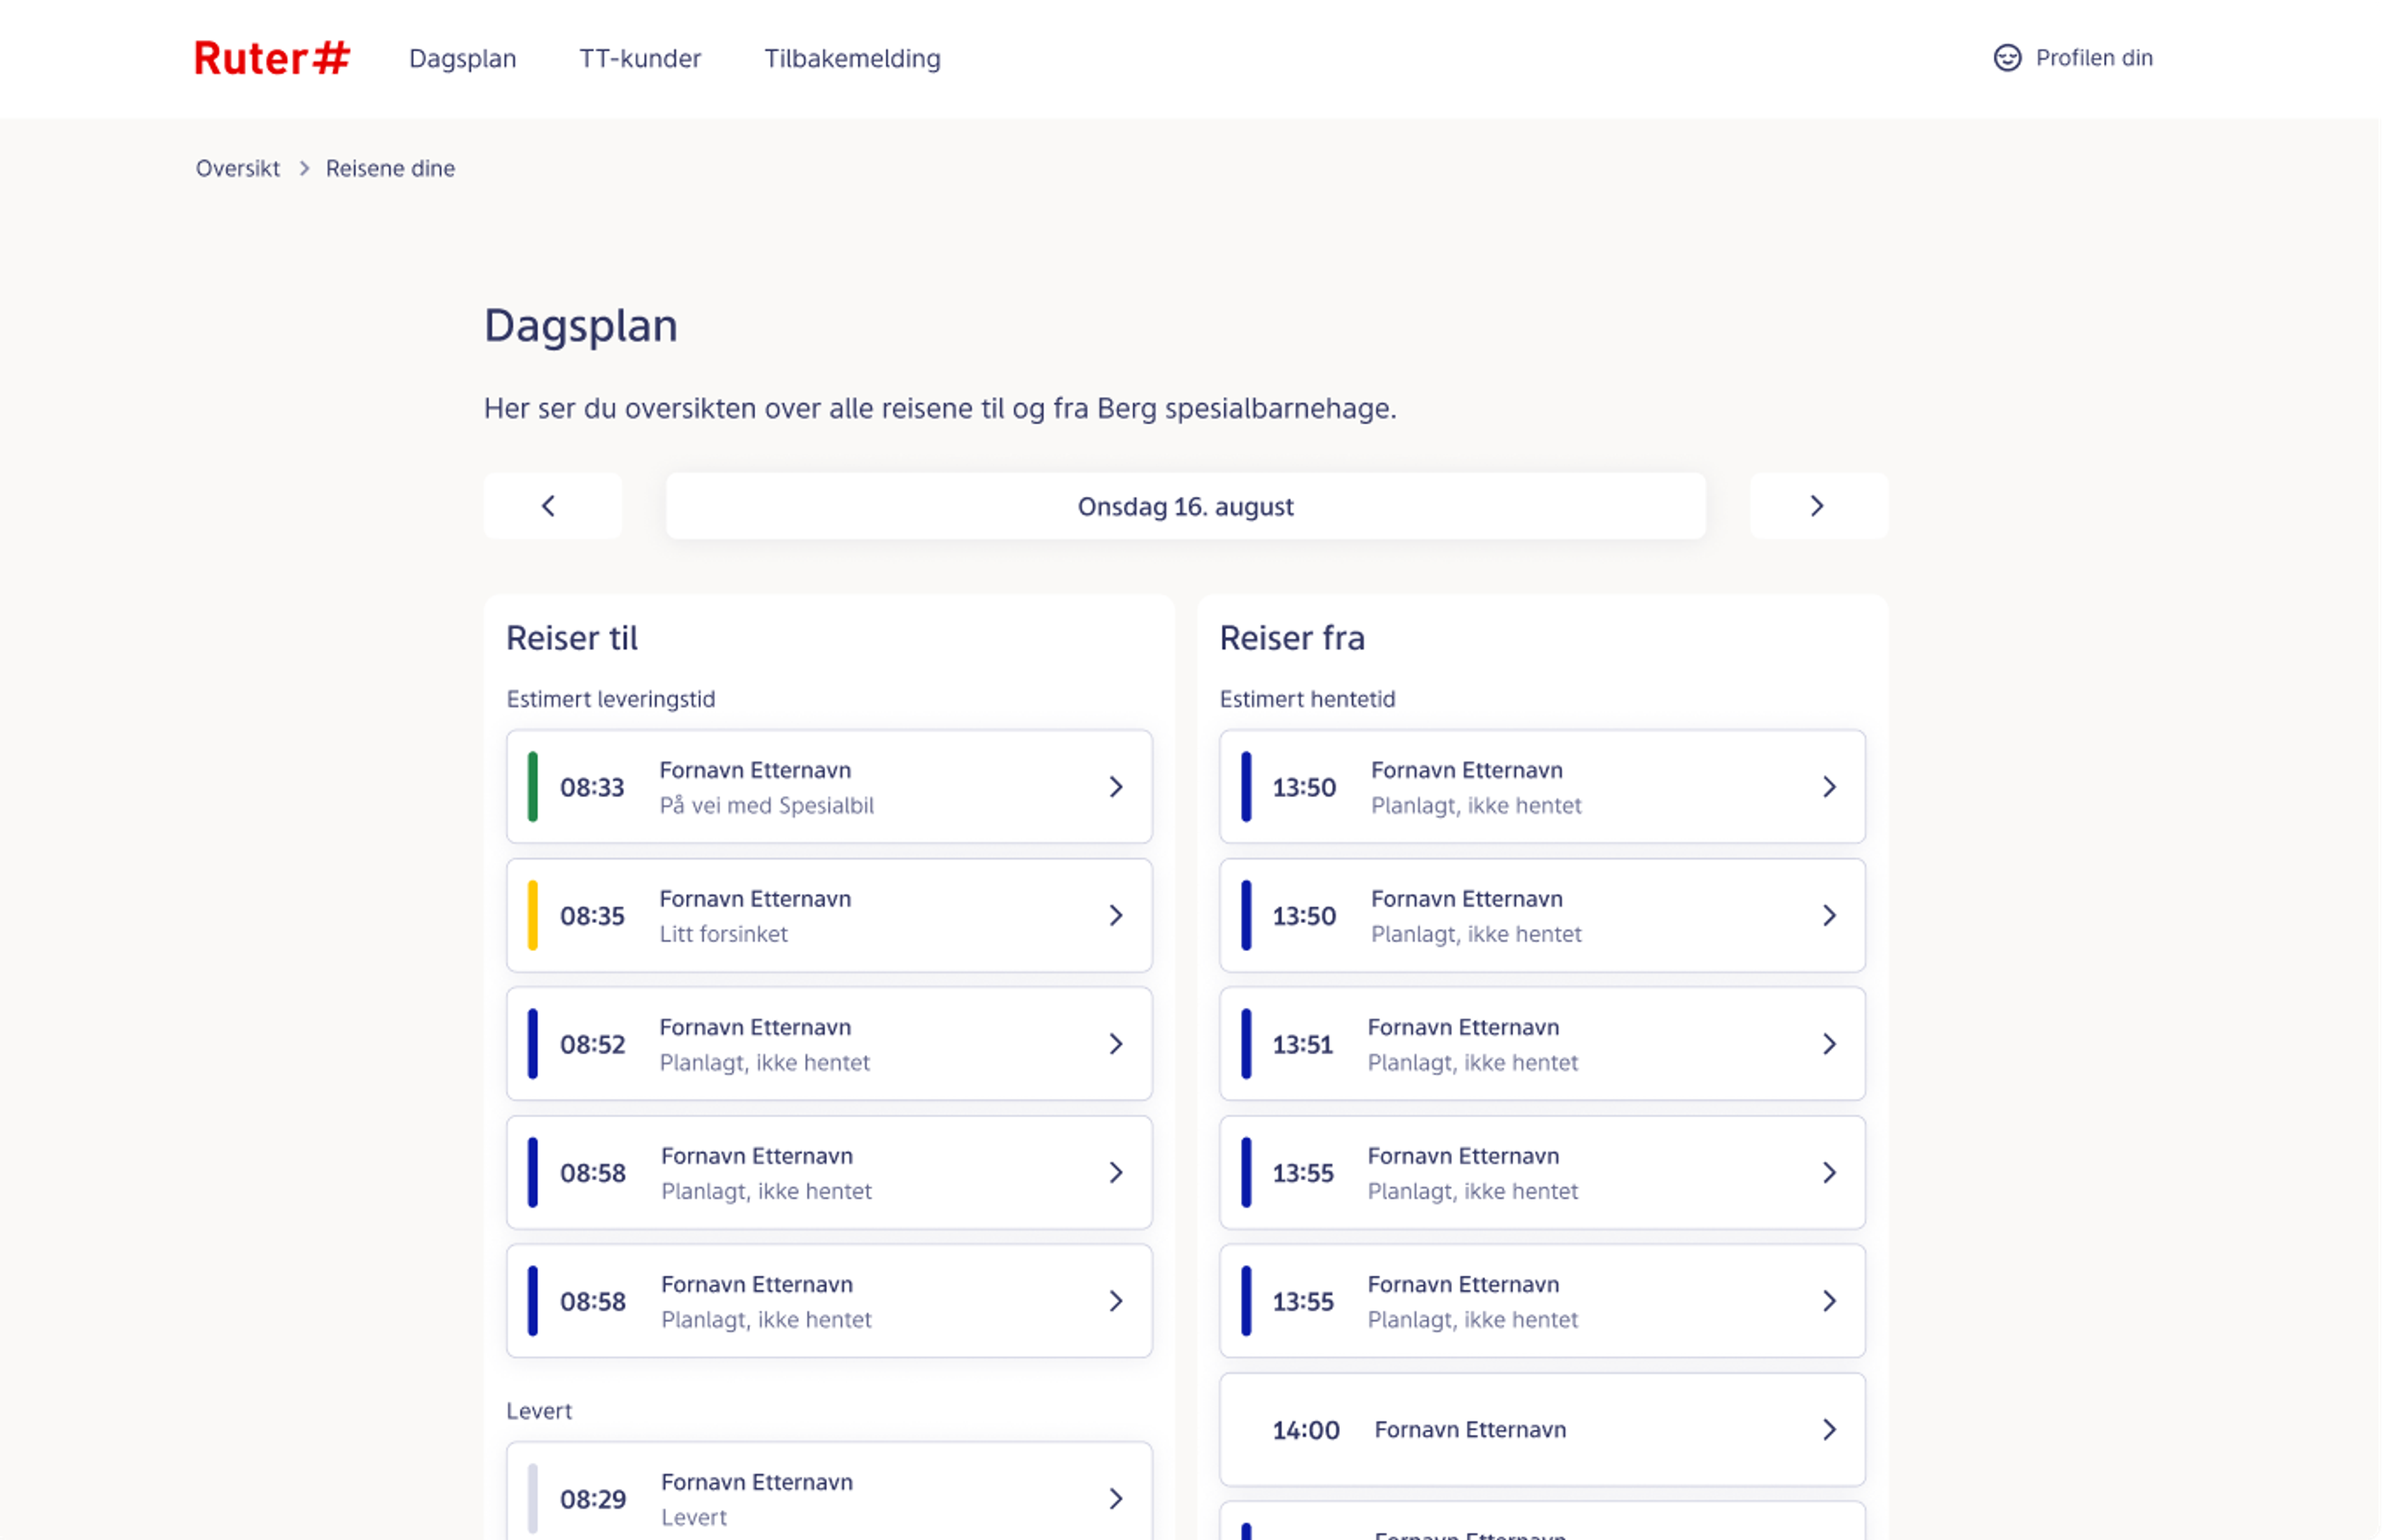Click chevron on the 08:35 Litt forsinket card
Image resolution: width=2391 pixels, height=1540 pixels.
(1116, 915)
